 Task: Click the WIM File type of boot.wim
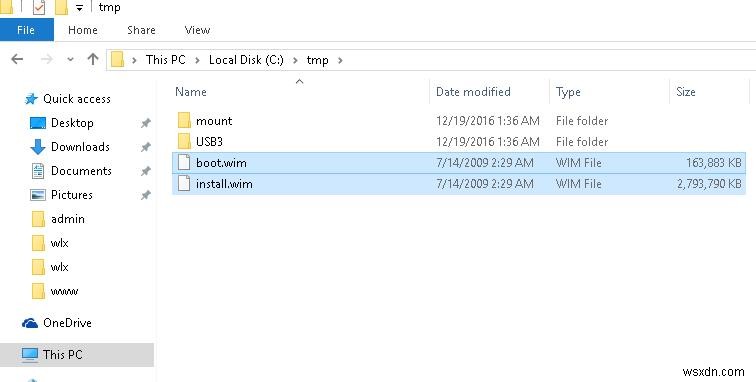coord(579,163)
